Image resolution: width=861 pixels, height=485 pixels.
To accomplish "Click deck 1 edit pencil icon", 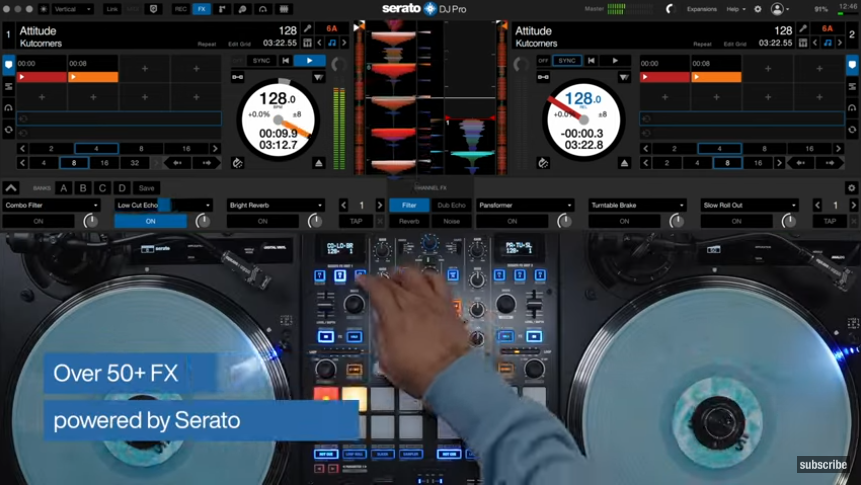I will tap(308, 29).
